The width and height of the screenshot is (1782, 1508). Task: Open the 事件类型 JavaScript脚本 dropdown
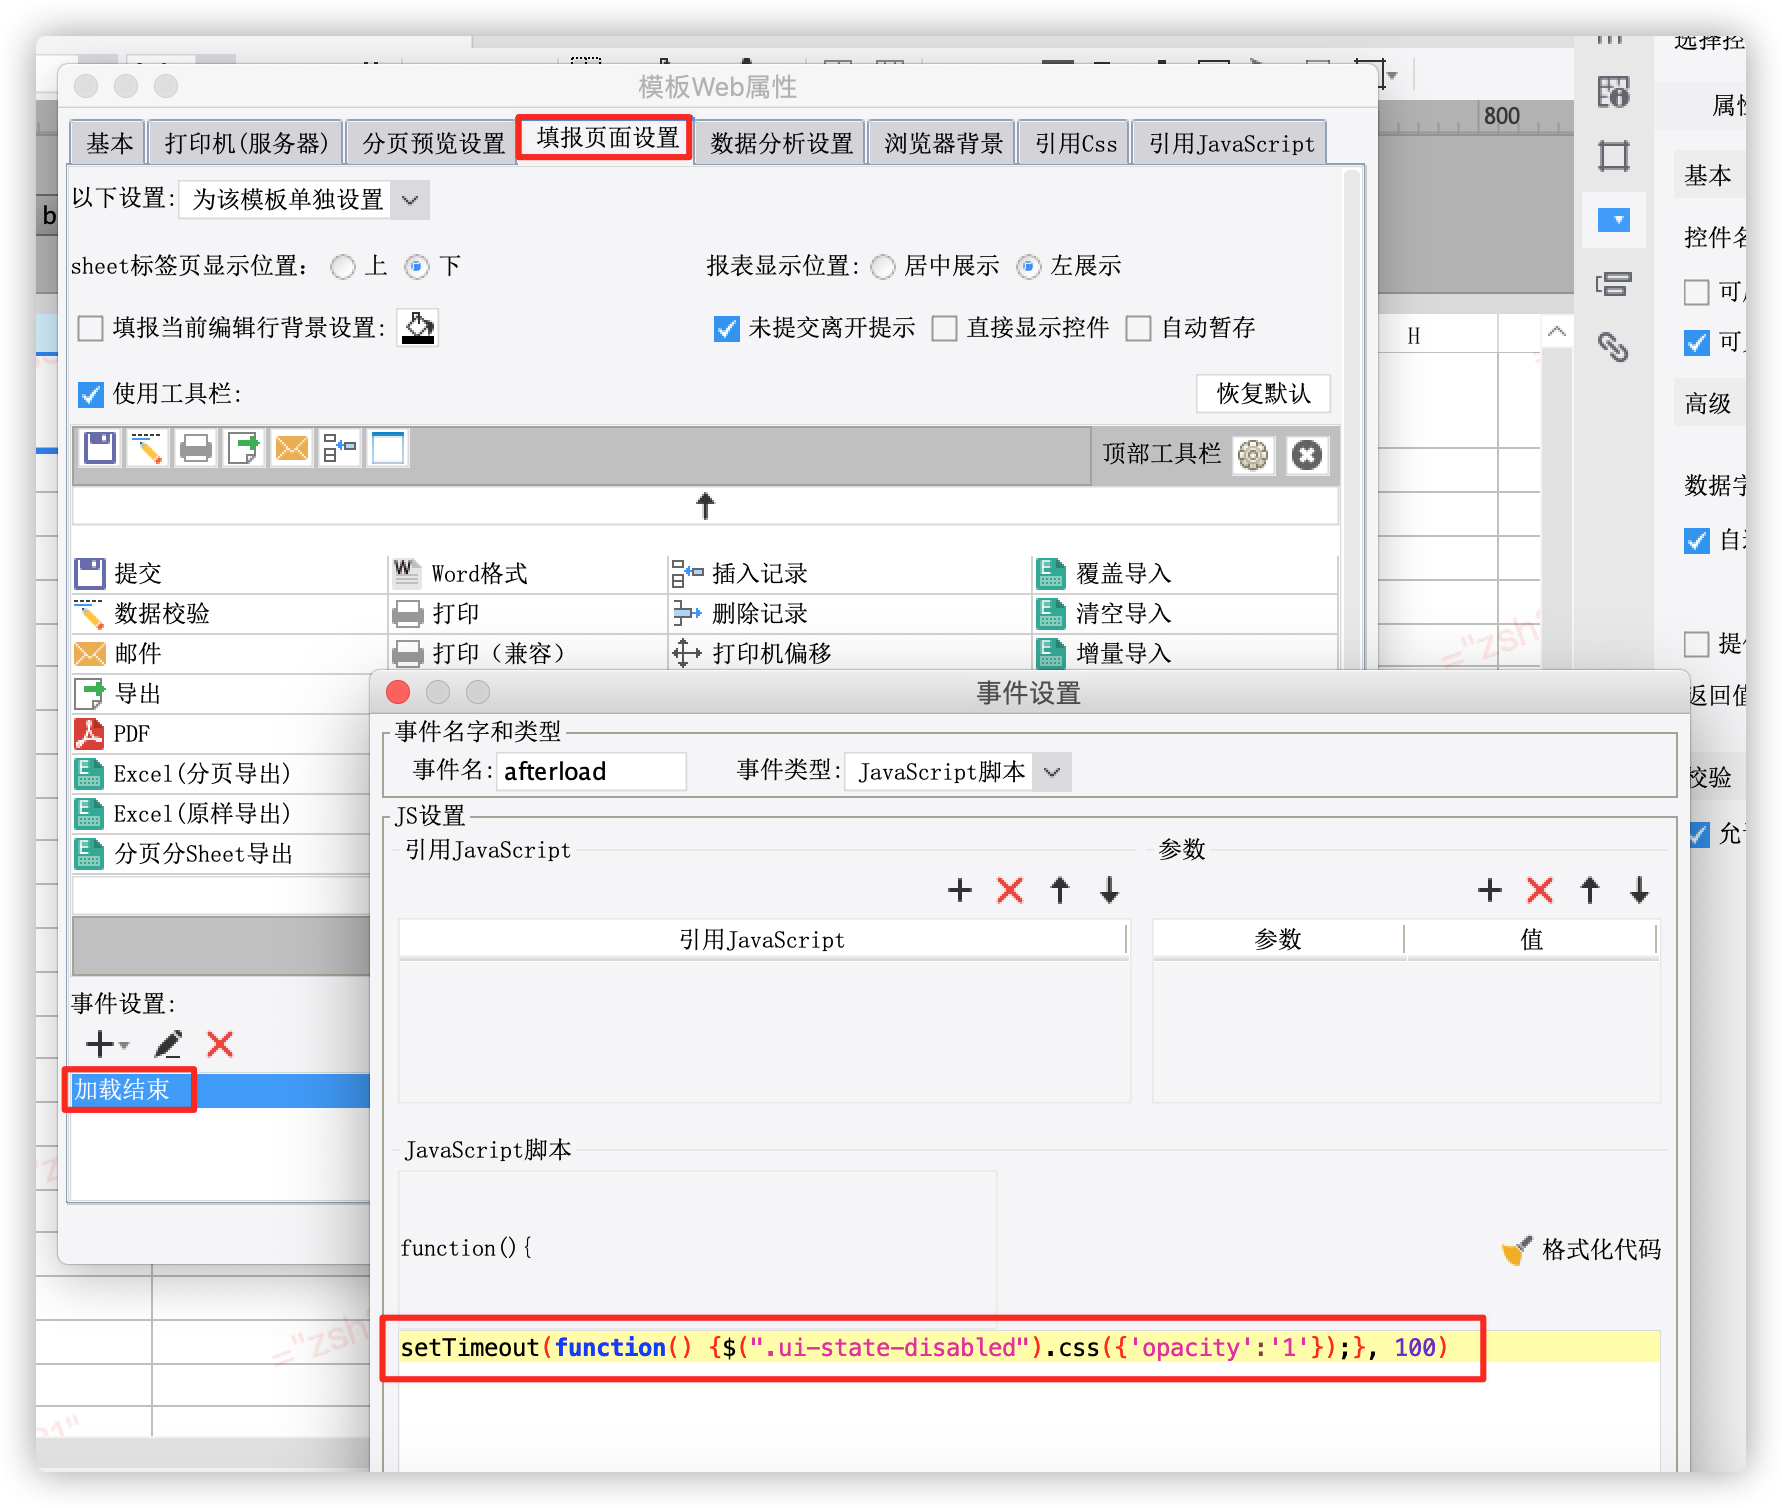pos(958,772)
